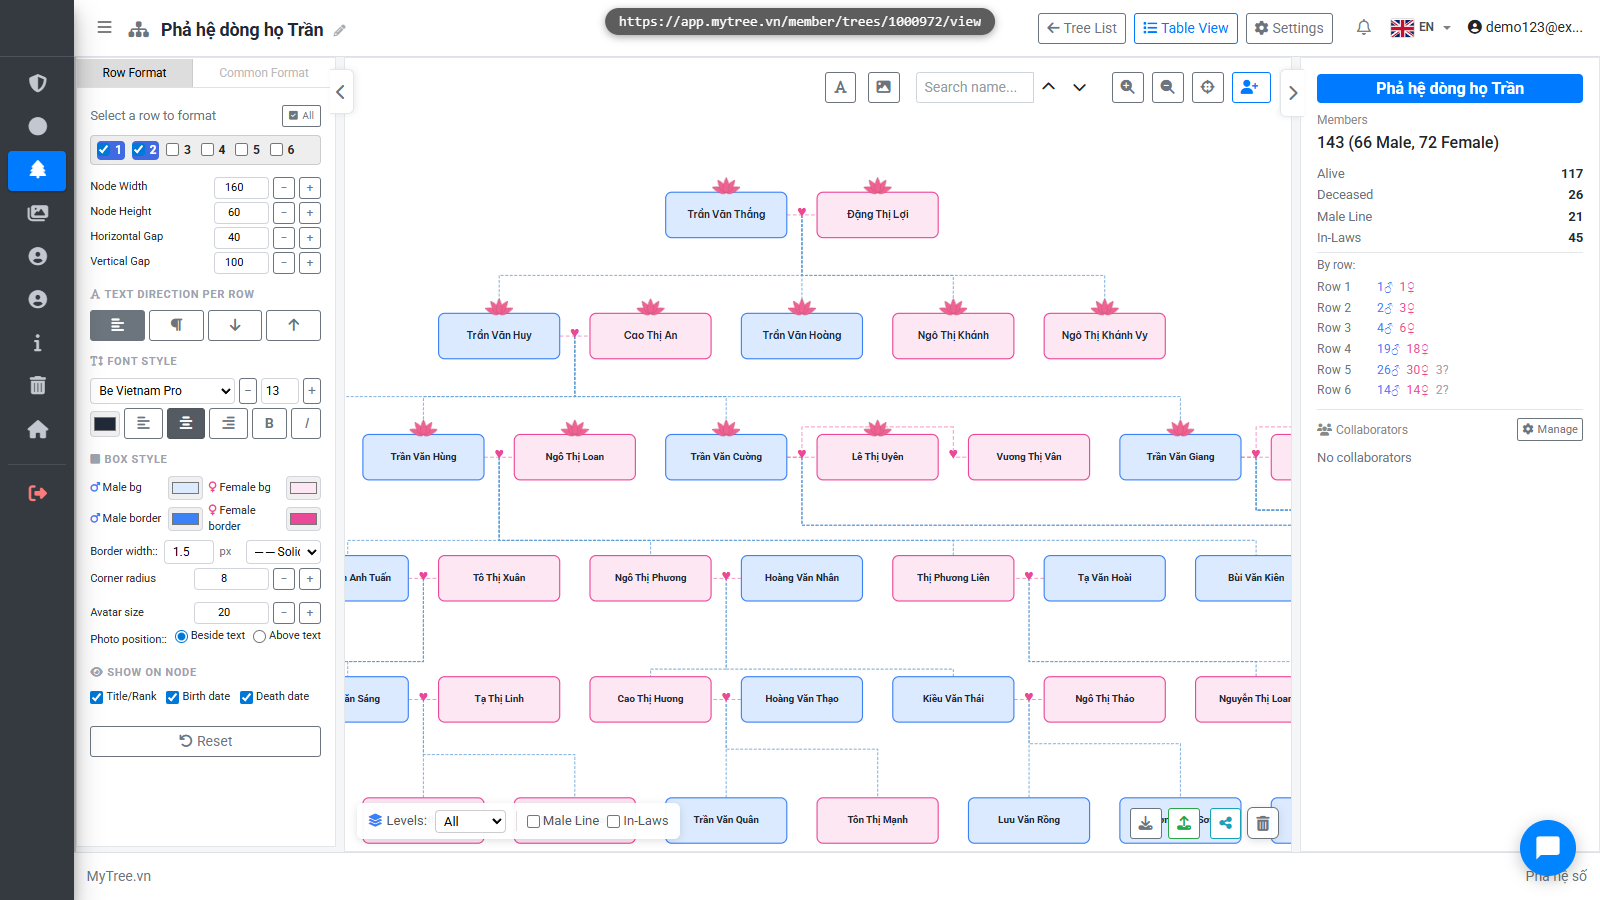This screenshot has width=1600, height=900.
Task: Open the notifications bell
Action: point(1363,27)
